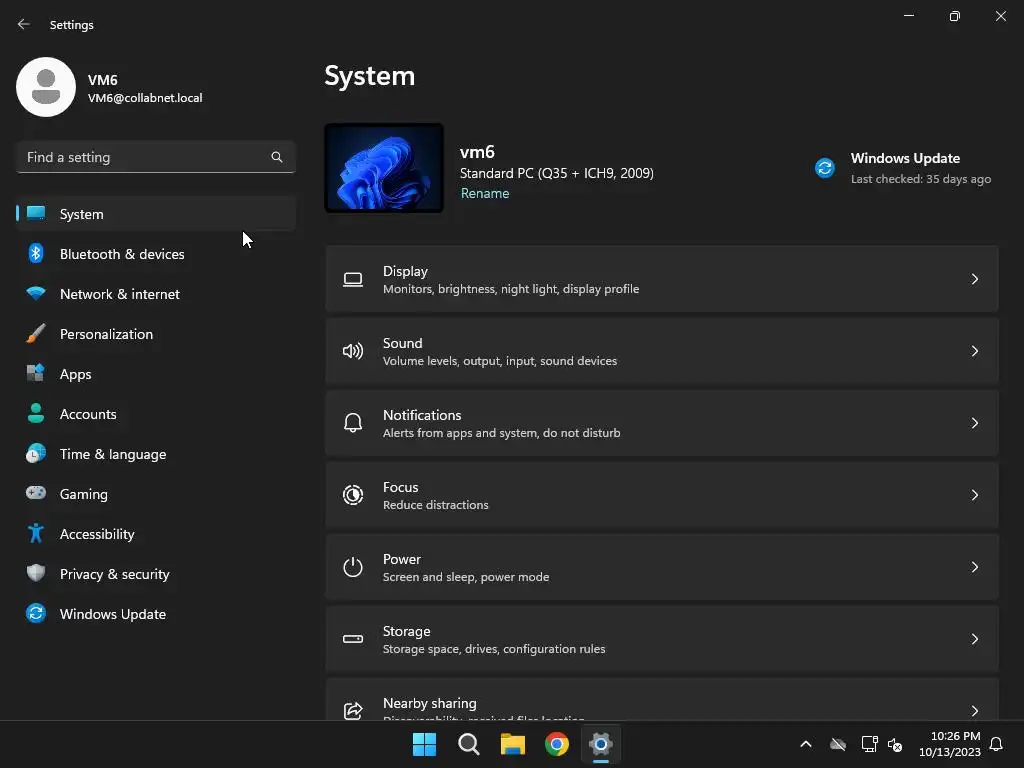Open Privacy & security settings
The height and width of the screenshot is (768, 1024).
pos(115,574)
